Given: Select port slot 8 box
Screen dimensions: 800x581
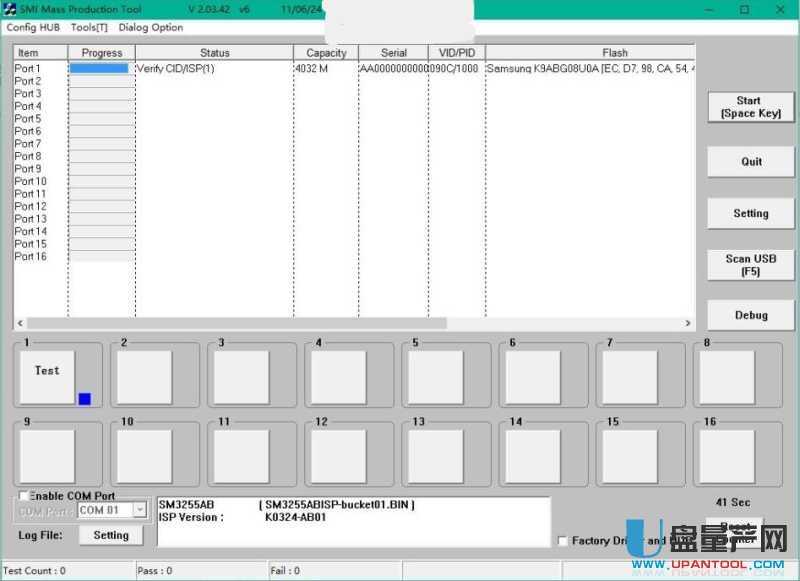Looking at the screenshot, I should (x=726, y=377).
